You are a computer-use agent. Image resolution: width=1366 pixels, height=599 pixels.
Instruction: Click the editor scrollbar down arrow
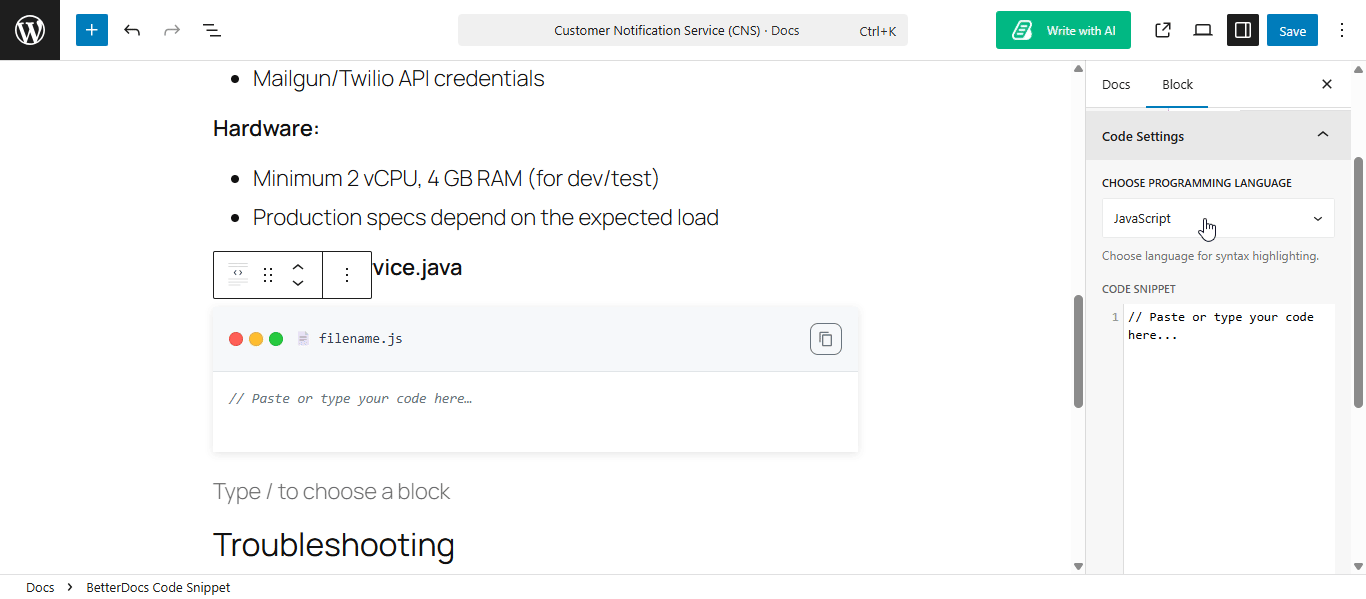(1078, 566)
